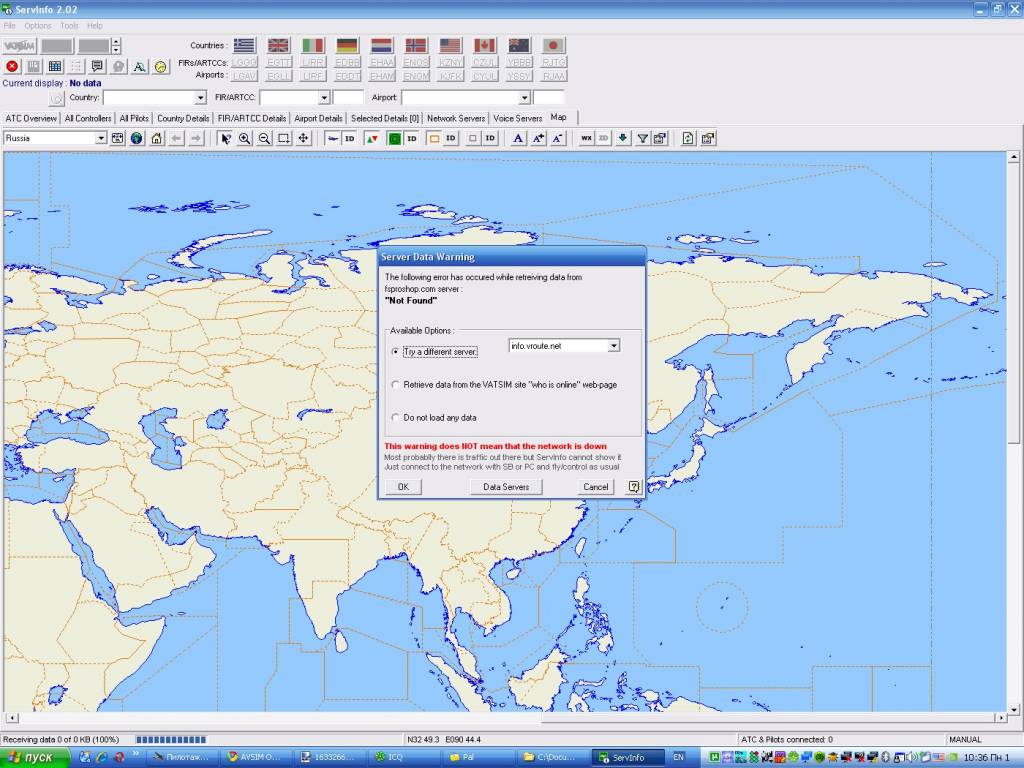The height and width of the screenshot is (768, 1024).
Task: Click the home icon in map toolbar
Action: tap(157, 138)
